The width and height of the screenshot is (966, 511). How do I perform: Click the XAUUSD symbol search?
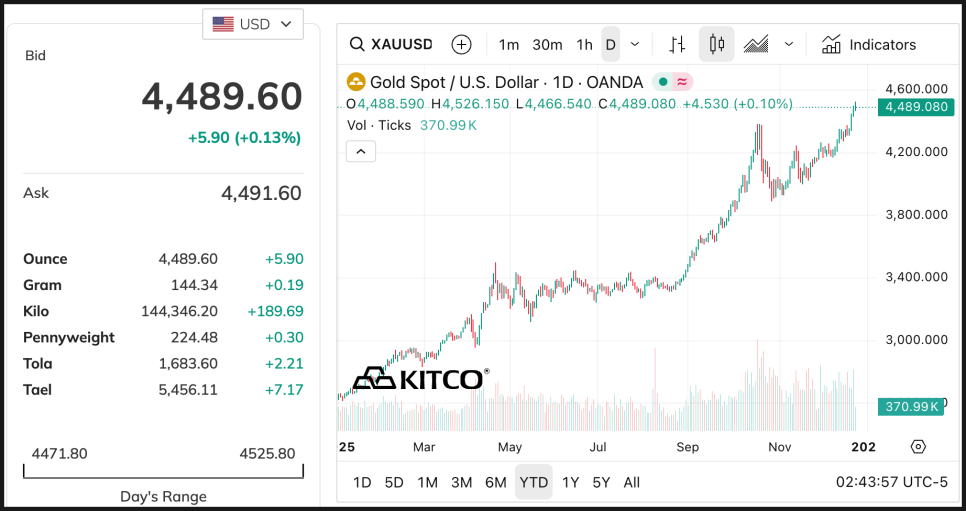391,44
